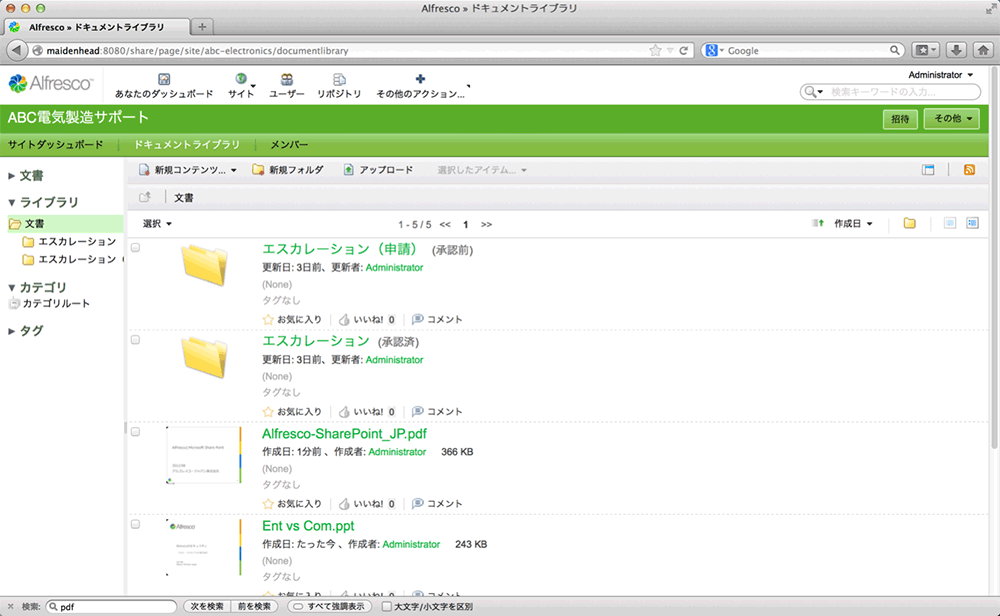Switch to detailed list view icon
This screenshot has width=1000, height=616.
point(972,223)
